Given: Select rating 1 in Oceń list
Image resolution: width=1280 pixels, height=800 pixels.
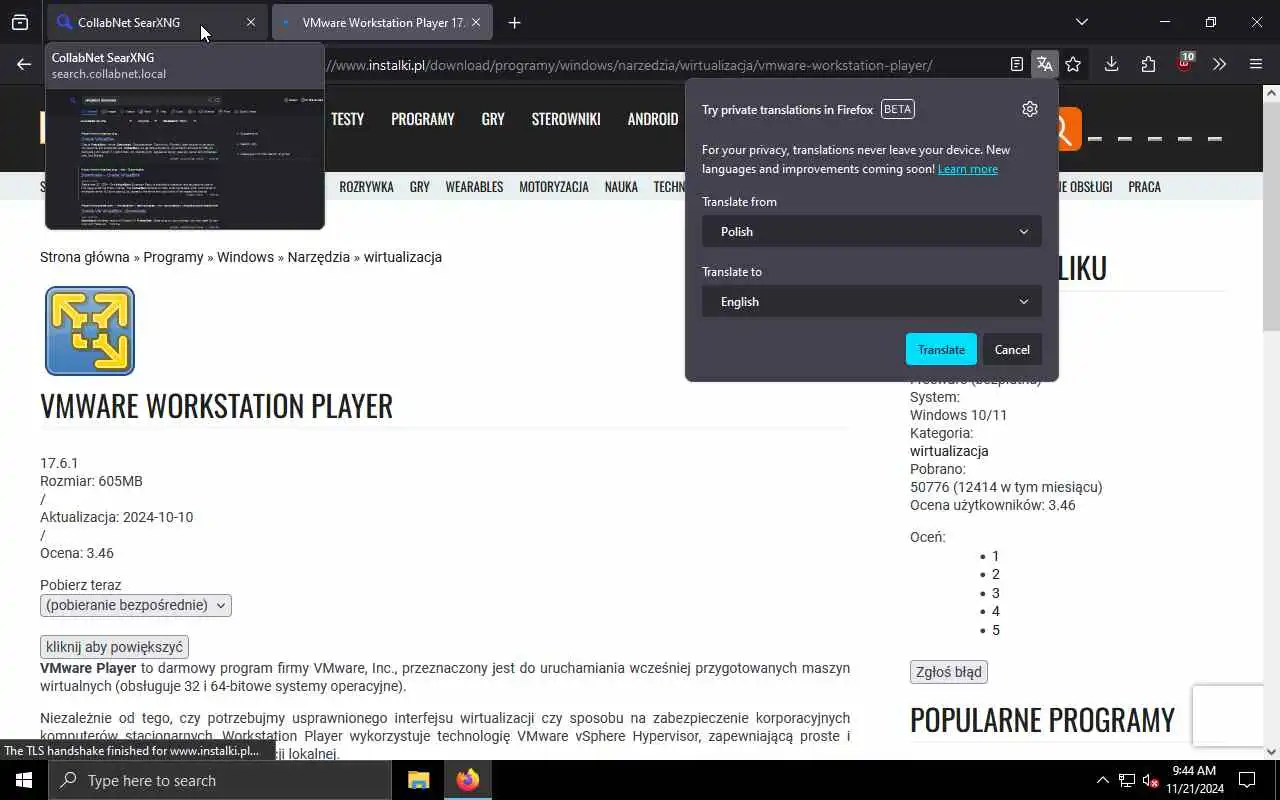Looking at the screenshot, I should (995, 556).
